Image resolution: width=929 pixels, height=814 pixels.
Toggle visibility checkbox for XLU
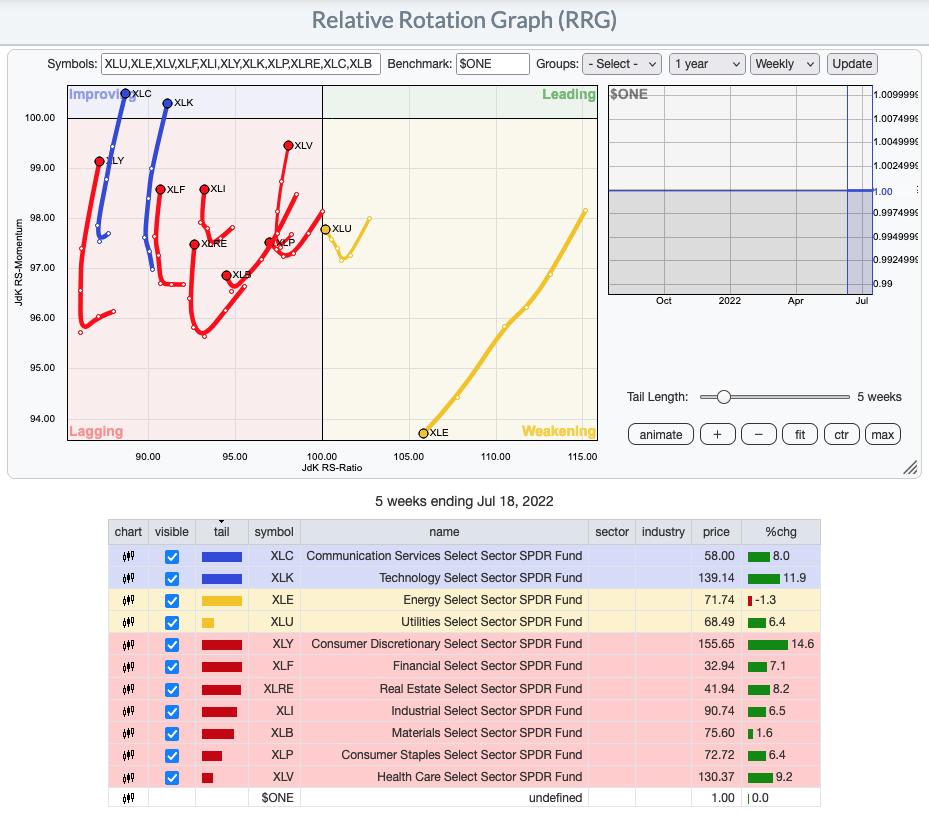coord(172,623)
